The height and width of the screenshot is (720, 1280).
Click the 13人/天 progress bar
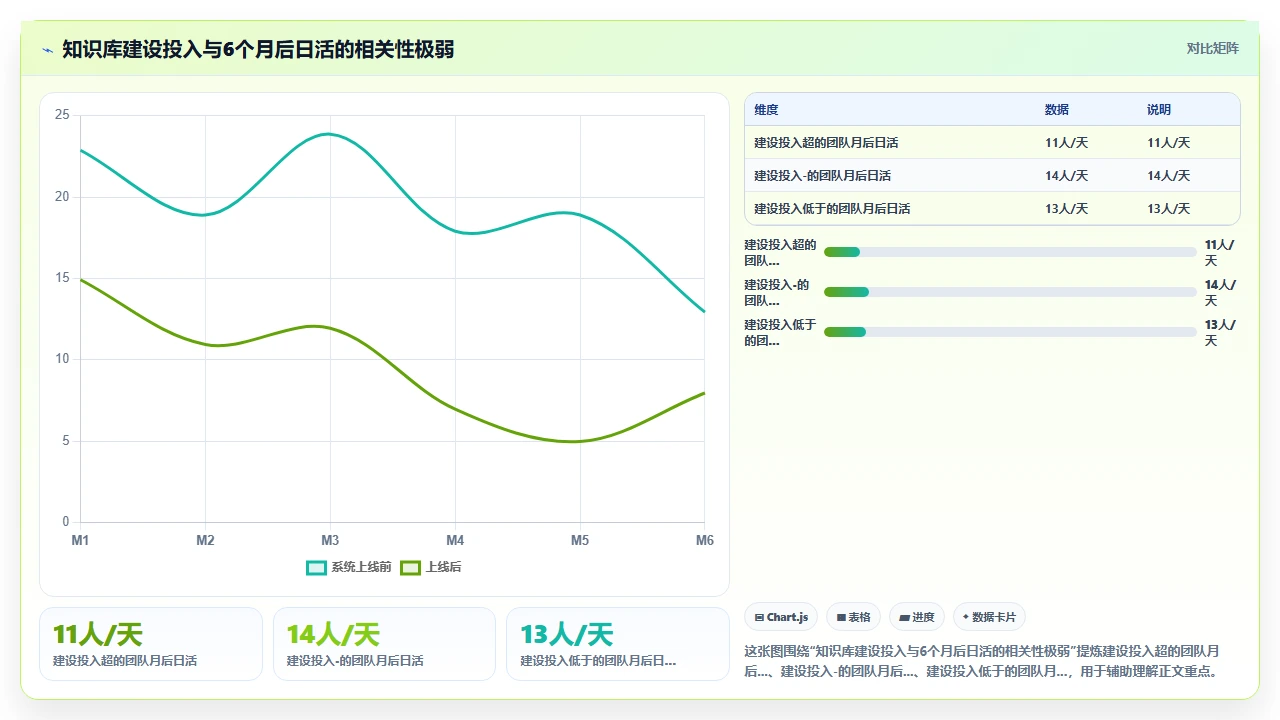1010,332
